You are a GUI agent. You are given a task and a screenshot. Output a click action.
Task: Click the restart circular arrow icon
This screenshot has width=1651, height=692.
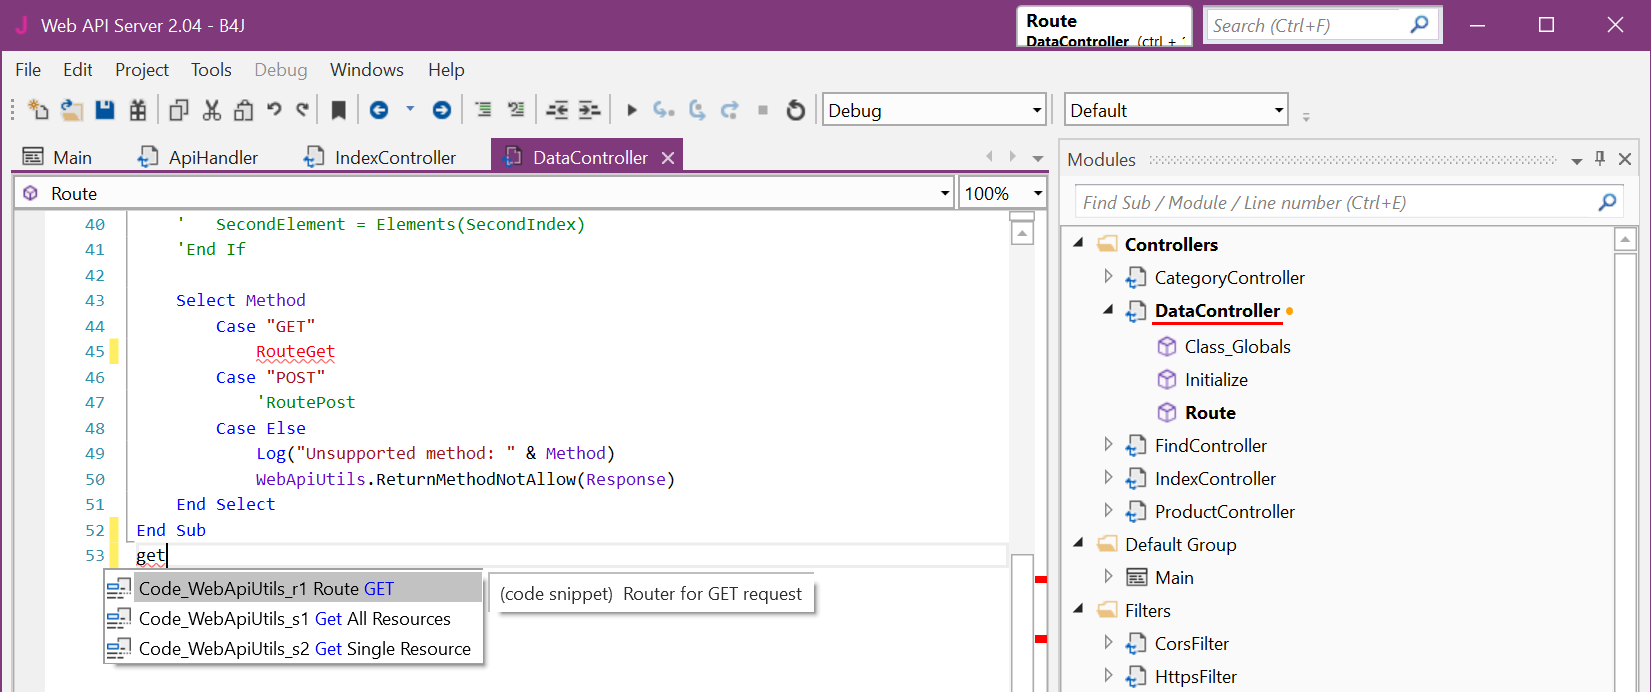[795, 110]
